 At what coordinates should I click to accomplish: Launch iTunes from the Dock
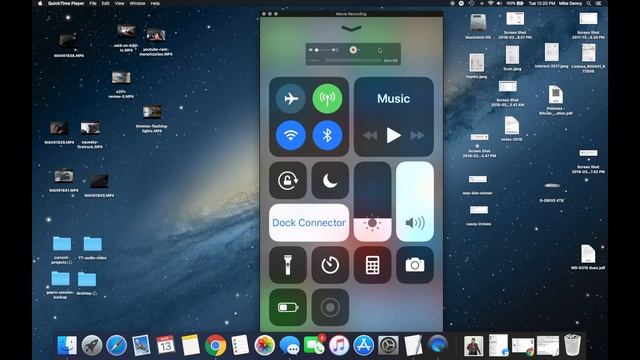tap(339, 345)
